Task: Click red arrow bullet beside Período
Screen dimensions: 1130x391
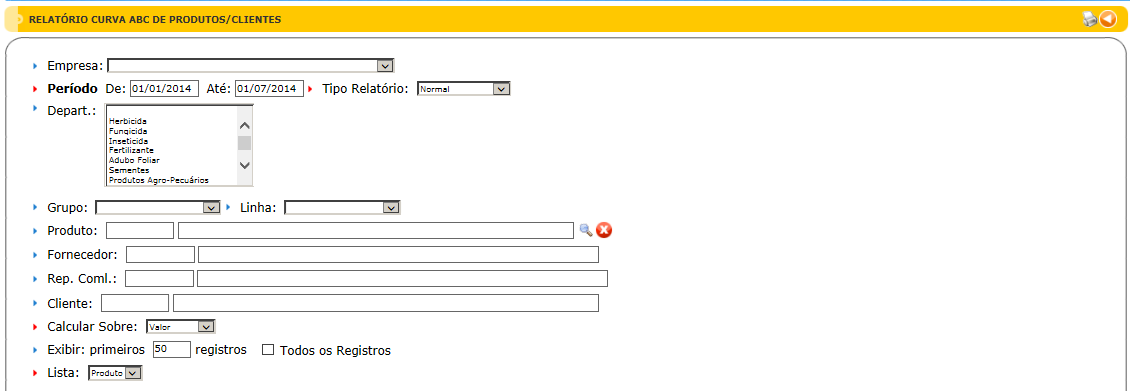Action: (35, 89)
